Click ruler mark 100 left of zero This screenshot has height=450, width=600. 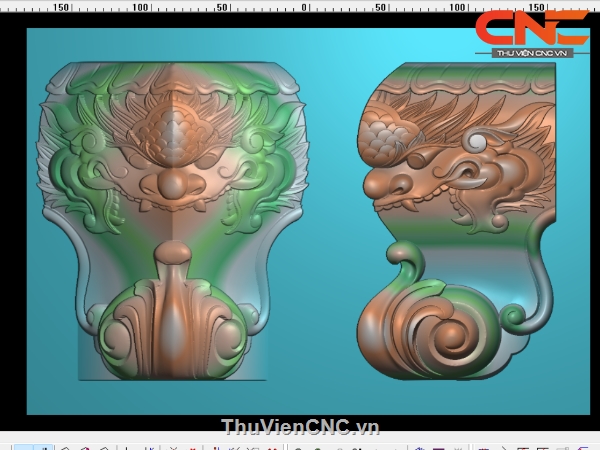140,7
